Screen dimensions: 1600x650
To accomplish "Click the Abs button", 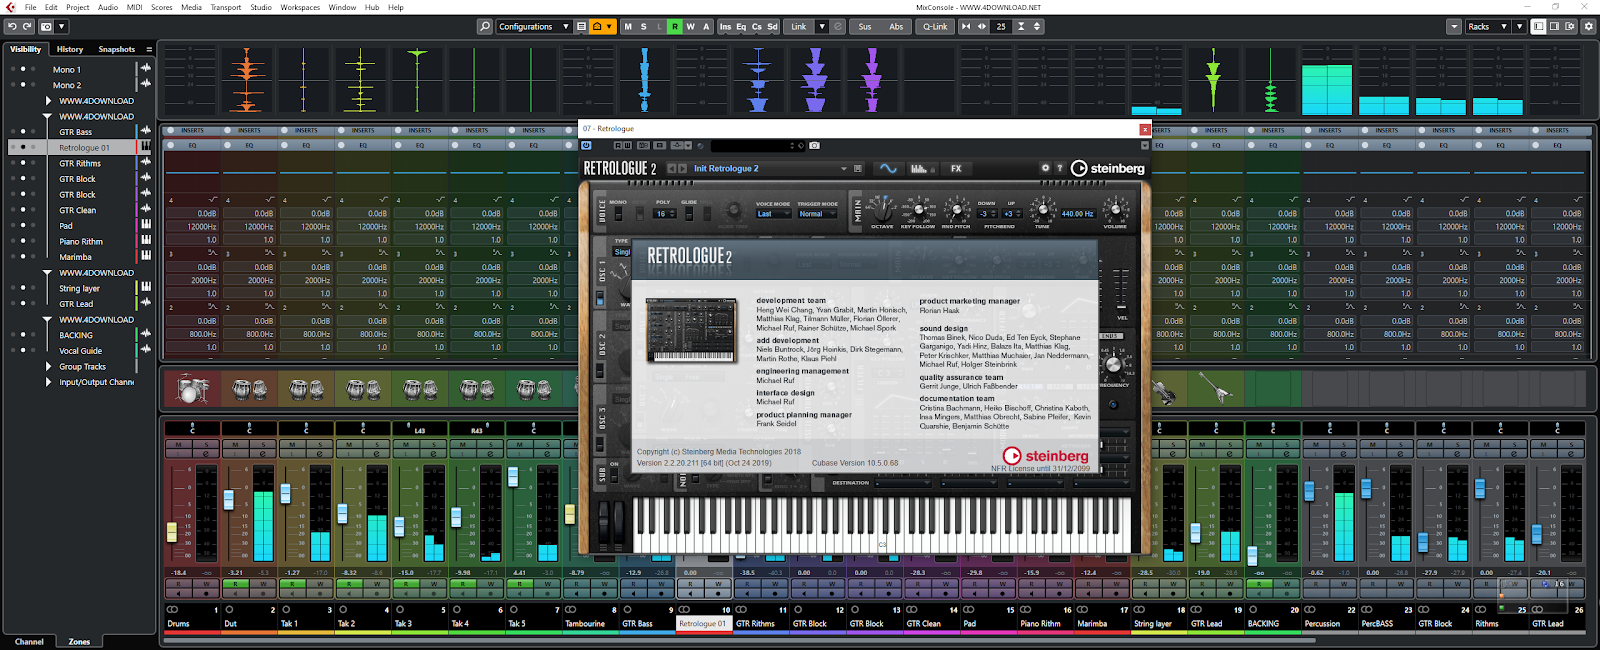I will pos(896,27).
